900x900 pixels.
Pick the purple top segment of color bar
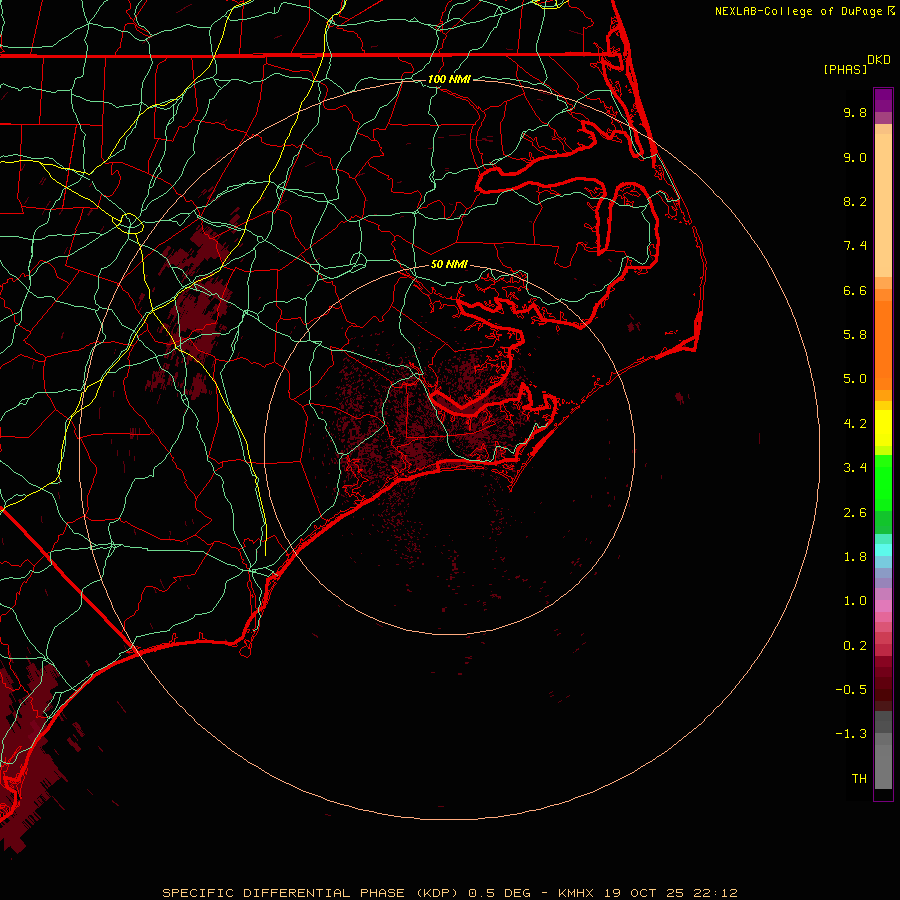click(883, 100)
